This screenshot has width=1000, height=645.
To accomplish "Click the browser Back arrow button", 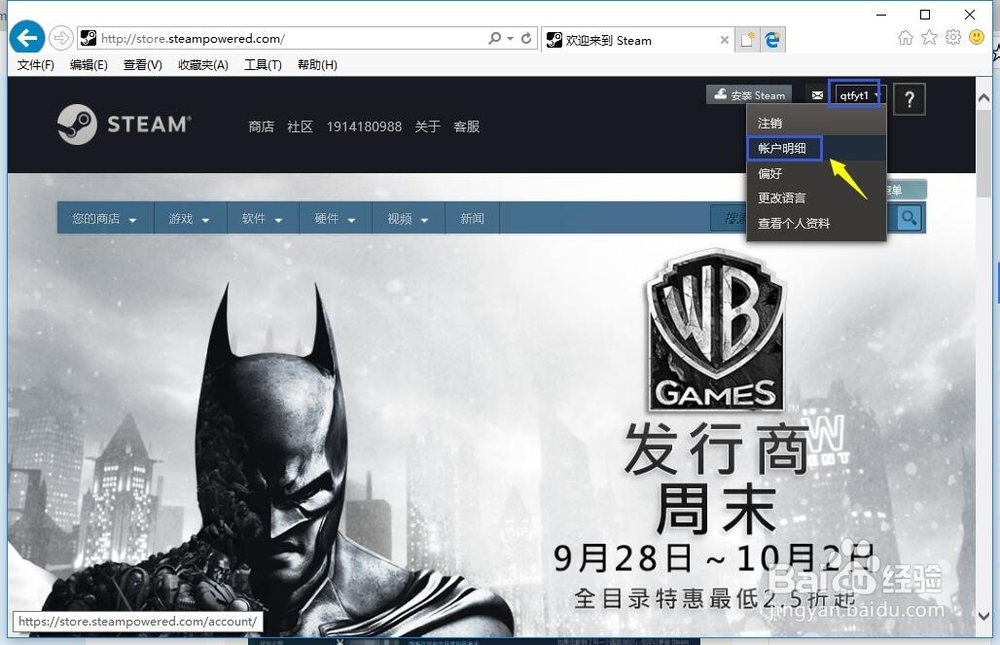I will coord(27,38).
